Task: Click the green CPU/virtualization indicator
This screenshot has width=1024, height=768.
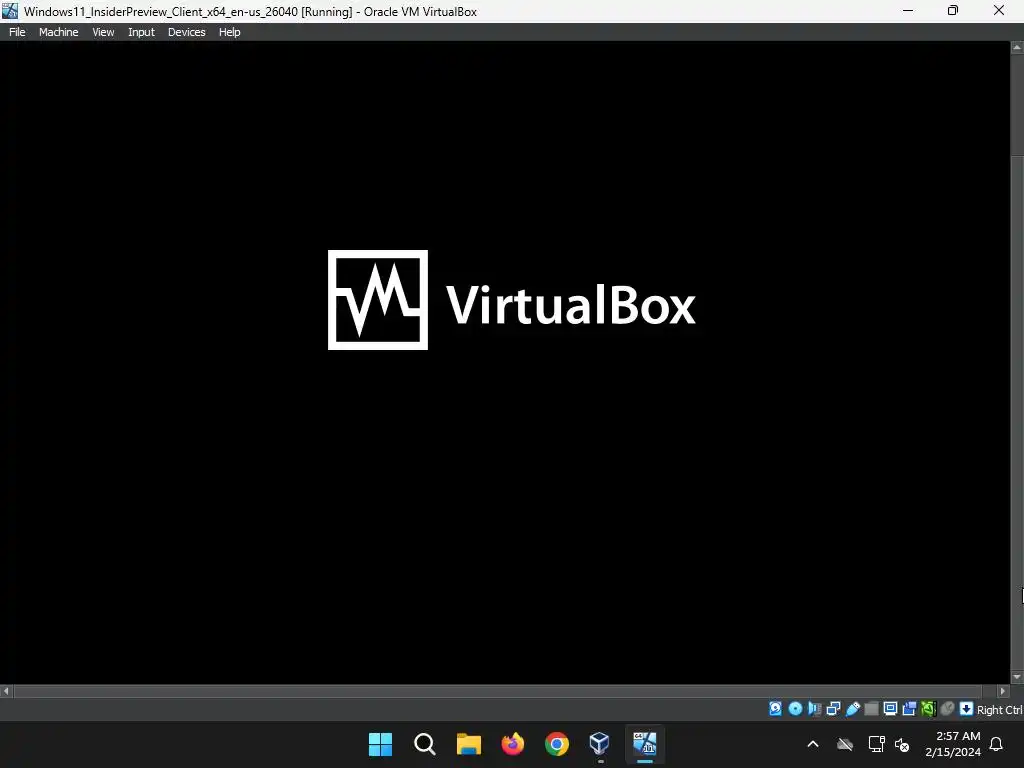Action: pos(928,709)
